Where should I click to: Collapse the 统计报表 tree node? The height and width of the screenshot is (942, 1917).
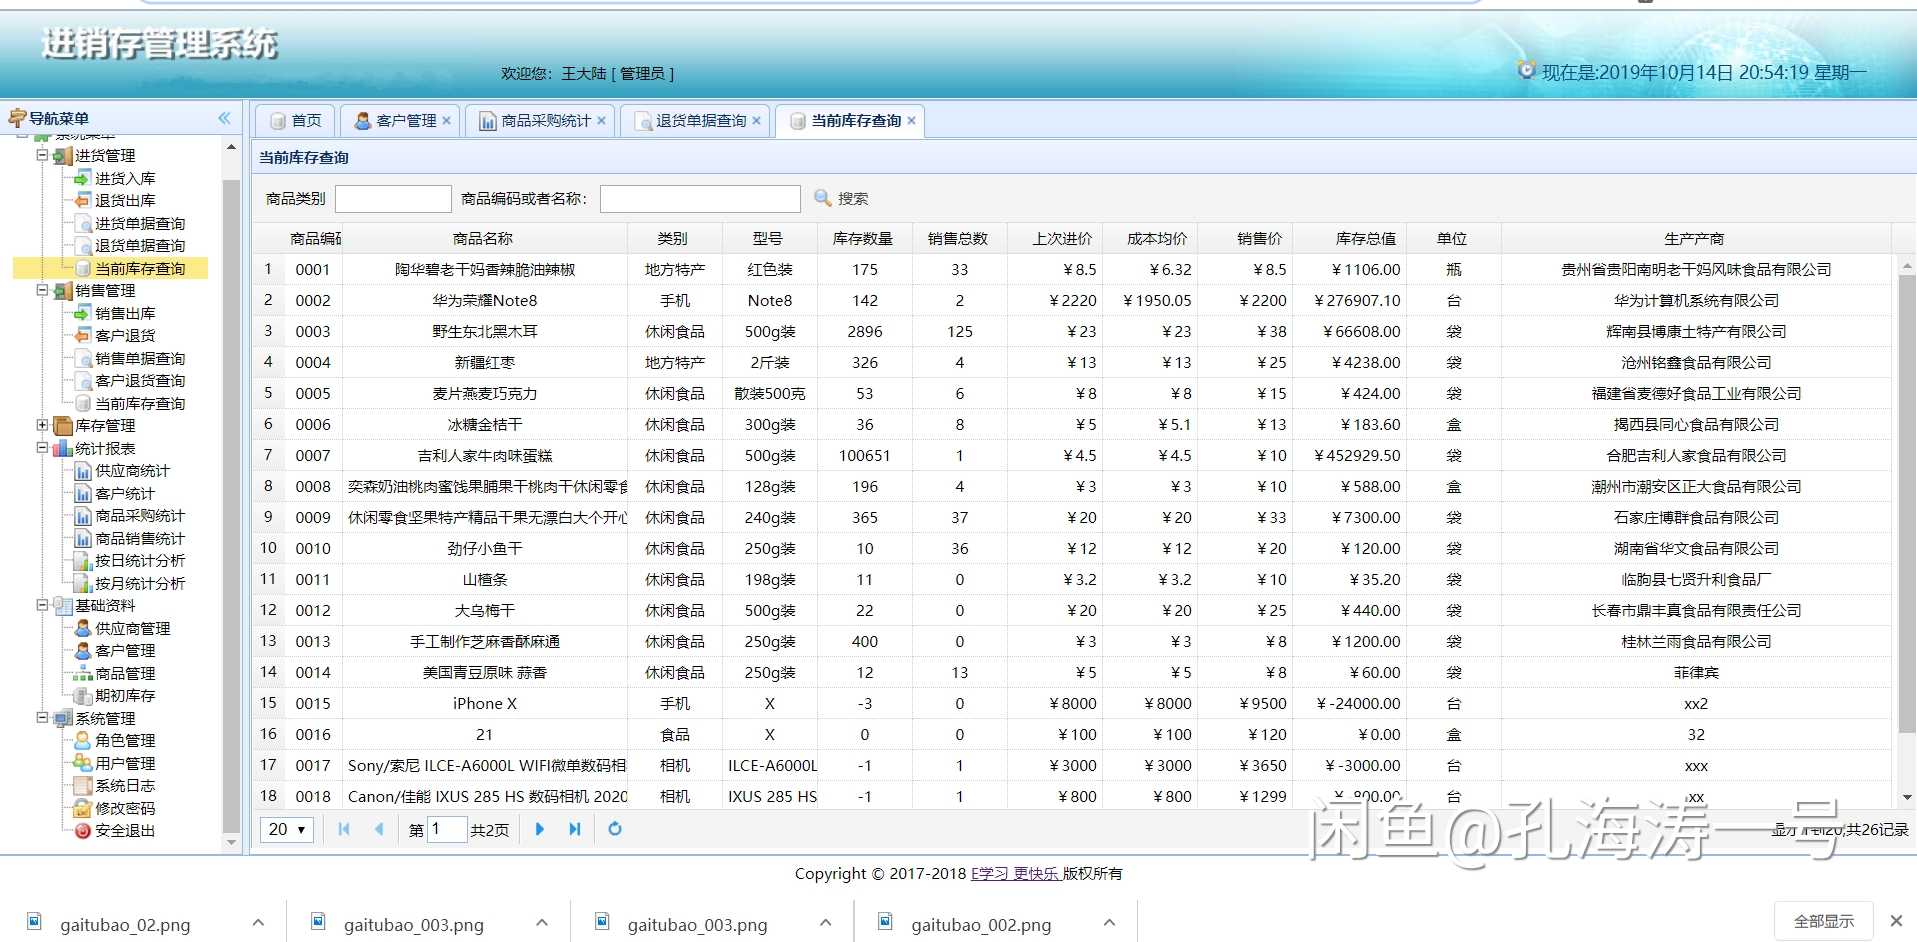pos(42,448)
